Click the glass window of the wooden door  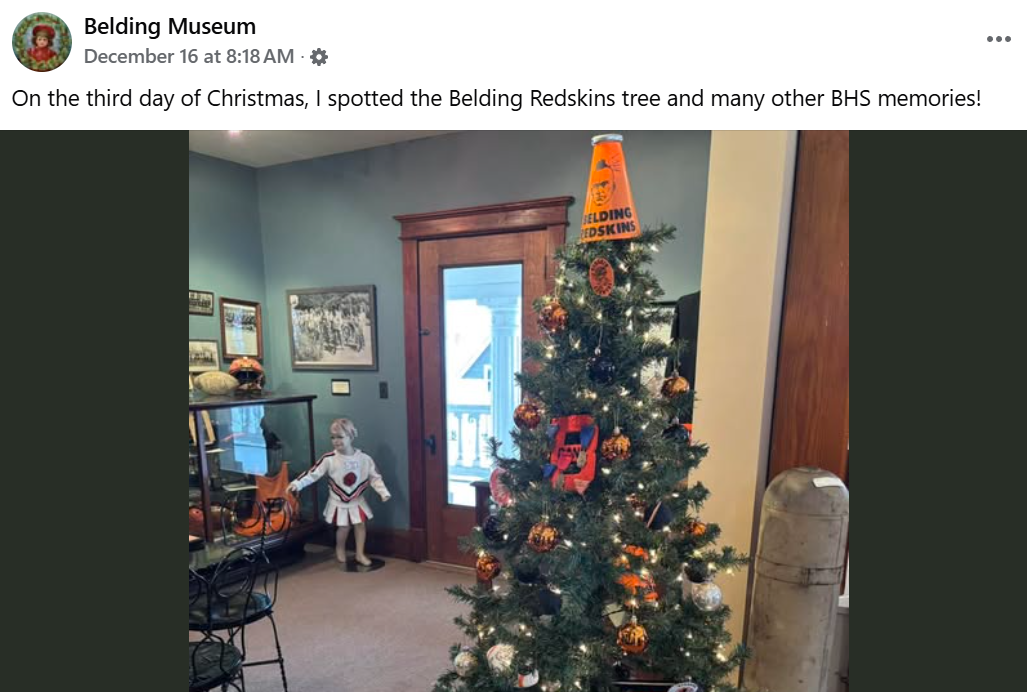click(483, 384)
